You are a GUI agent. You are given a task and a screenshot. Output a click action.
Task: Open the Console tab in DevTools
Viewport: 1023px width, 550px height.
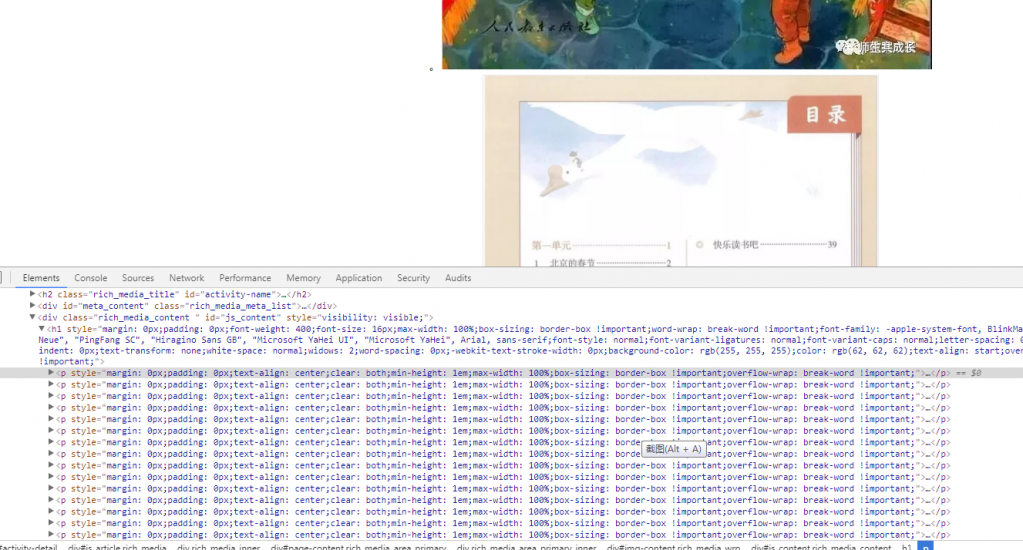(91, 278)
